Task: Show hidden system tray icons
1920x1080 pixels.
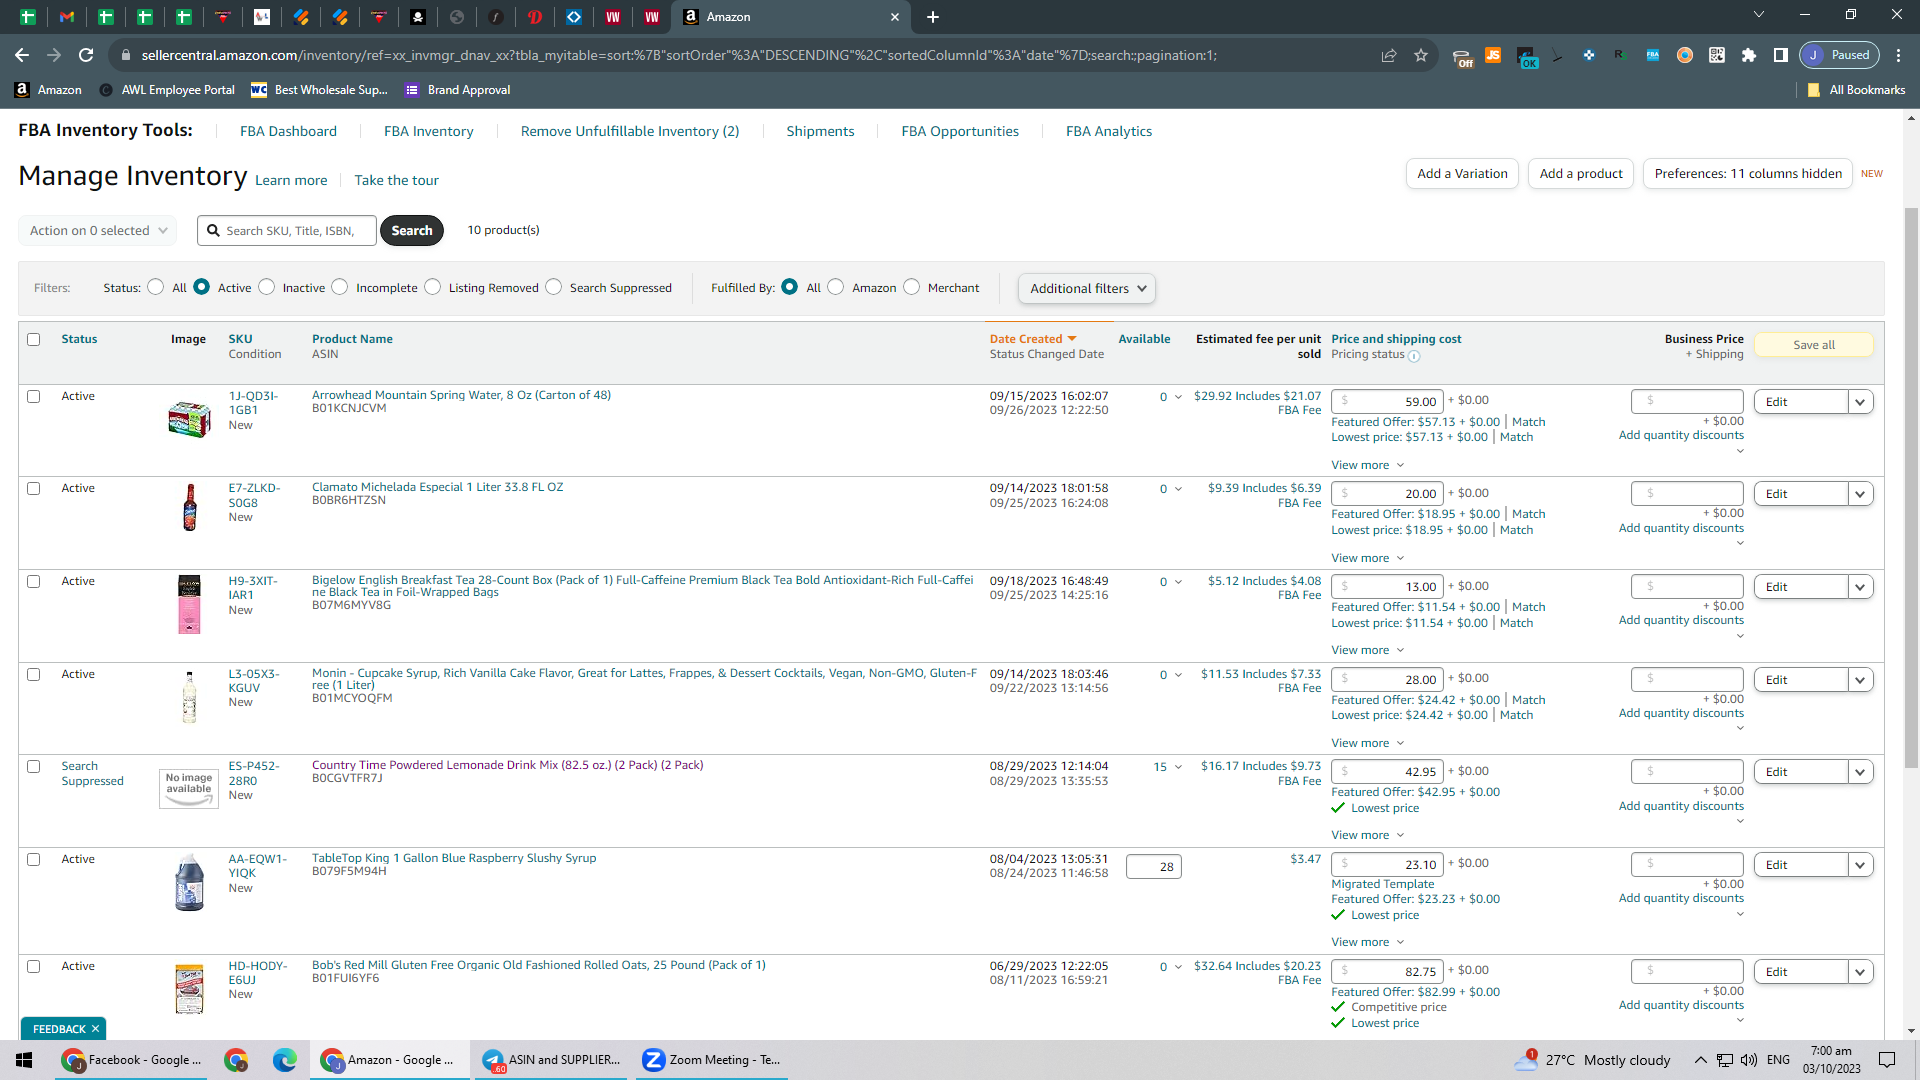Action: point(1701,1060)
